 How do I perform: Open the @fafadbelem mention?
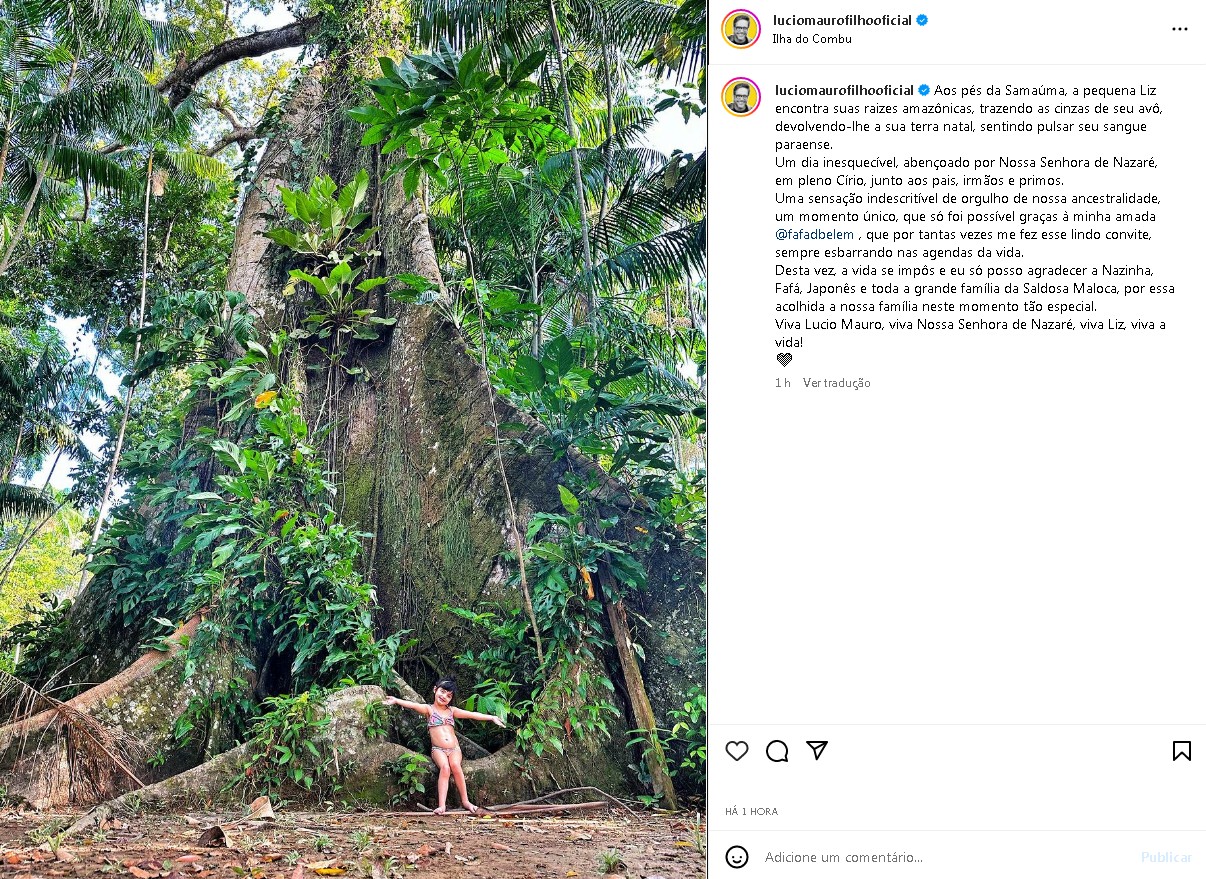tap(814, 234)
